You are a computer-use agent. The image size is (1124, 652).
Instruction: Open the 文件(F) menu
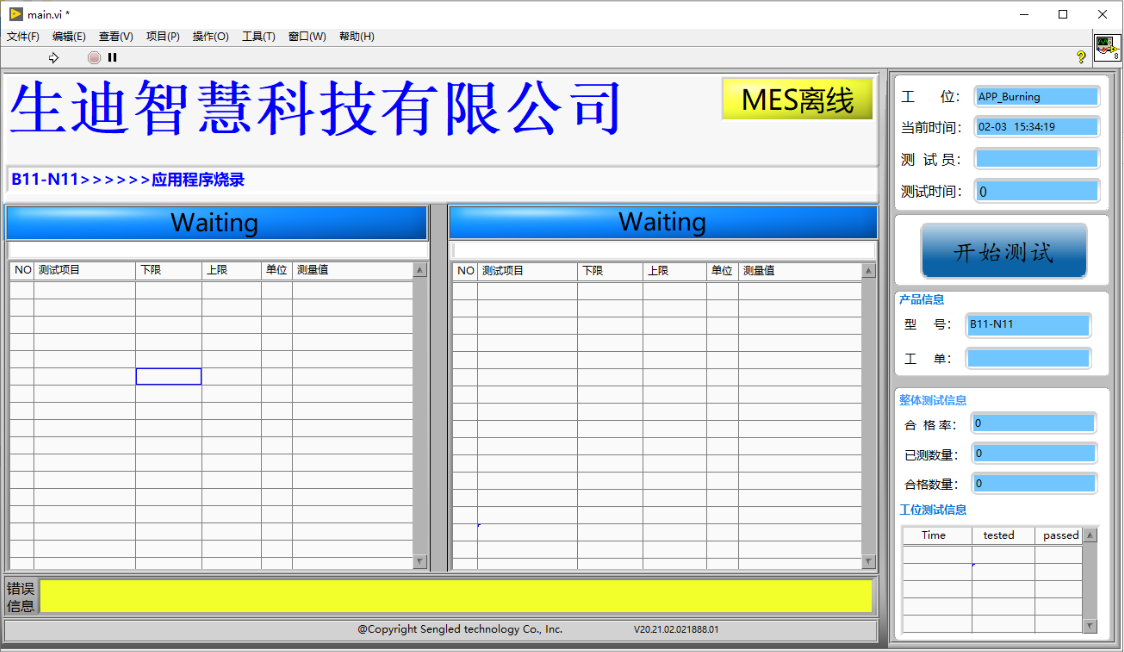tap(23, 37)
